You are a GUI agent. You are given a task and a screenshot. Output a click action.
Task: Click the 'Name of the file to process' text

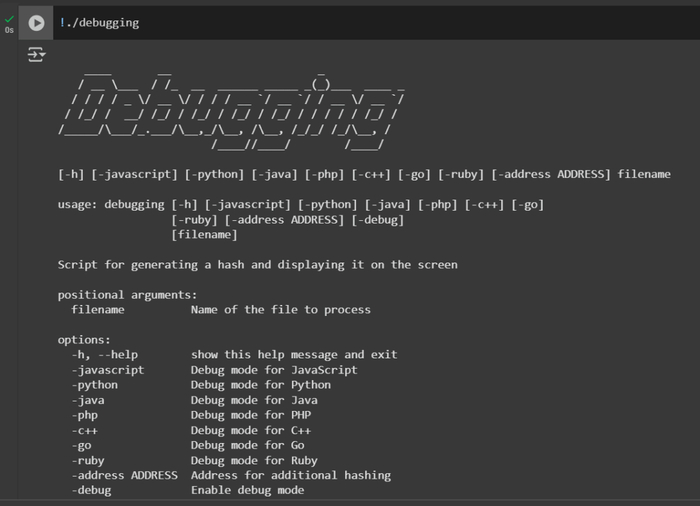coord(280,310)
